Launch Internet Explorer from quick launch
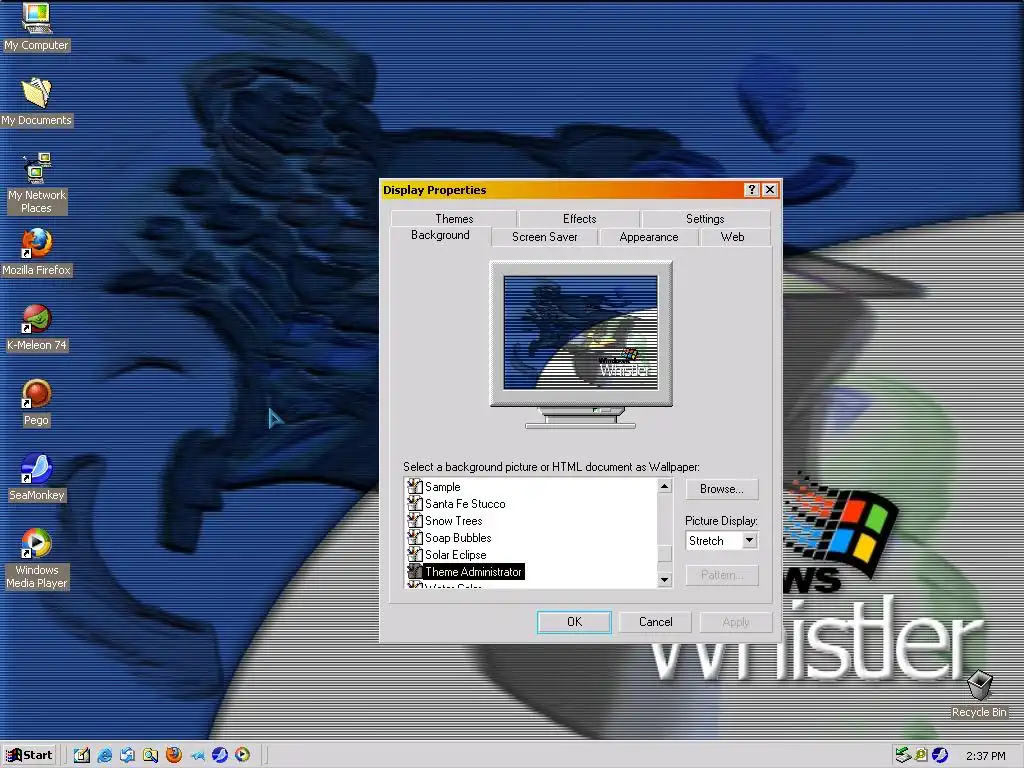Image resolution: width=1024 pixels, height=768 pixels. click(104, 755)
